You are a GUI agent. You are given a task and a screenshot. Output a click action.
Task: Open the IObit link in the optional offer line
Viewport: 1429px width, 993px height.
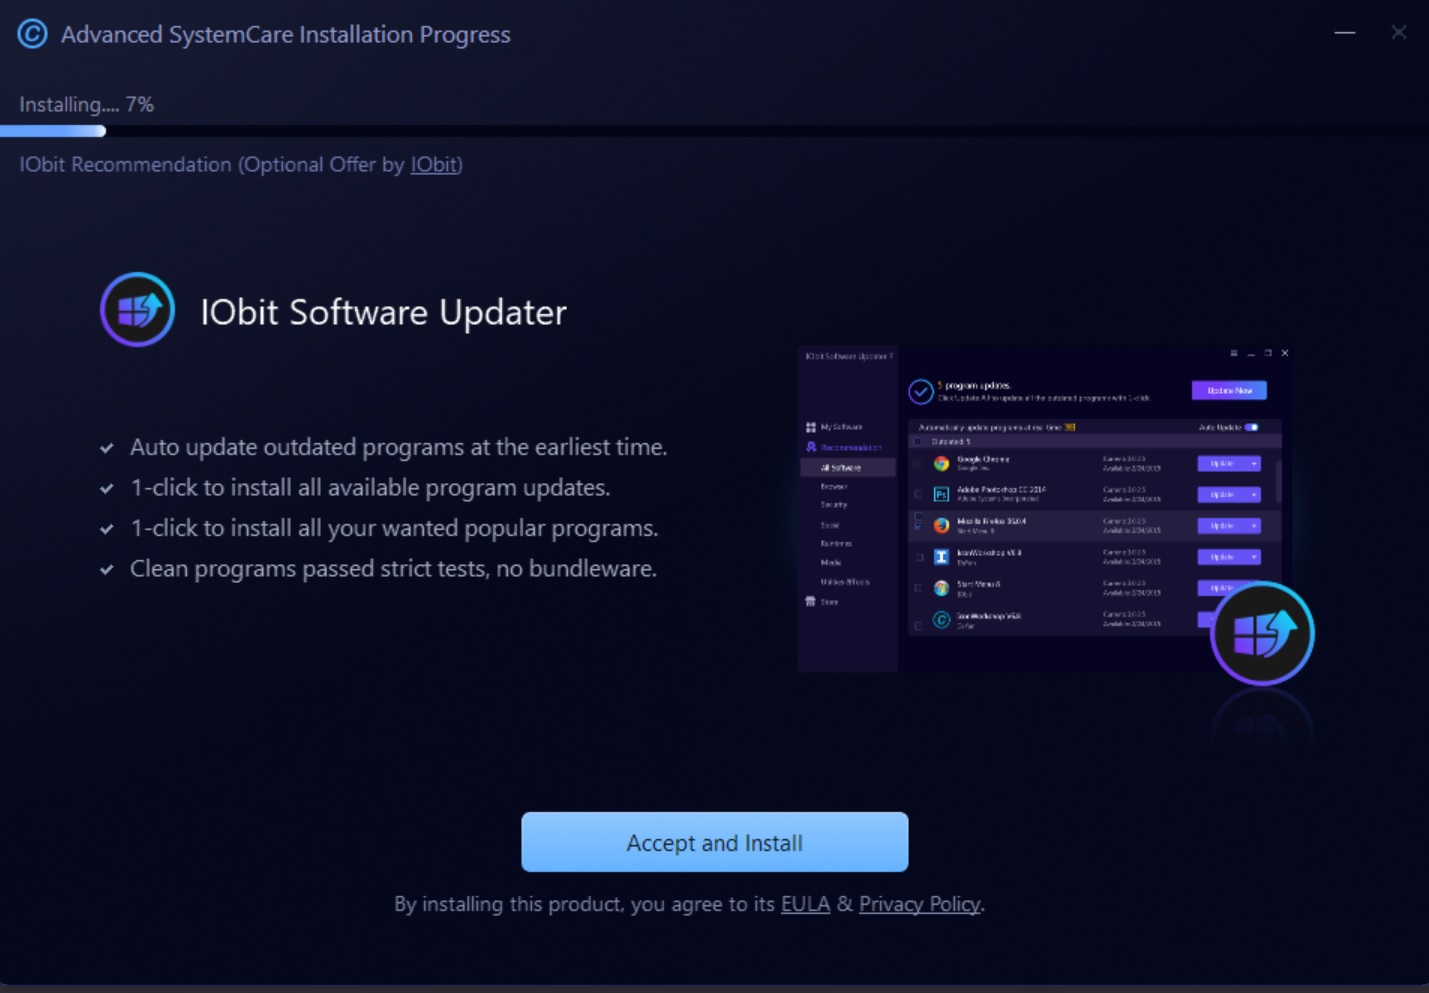click(434, 165)
